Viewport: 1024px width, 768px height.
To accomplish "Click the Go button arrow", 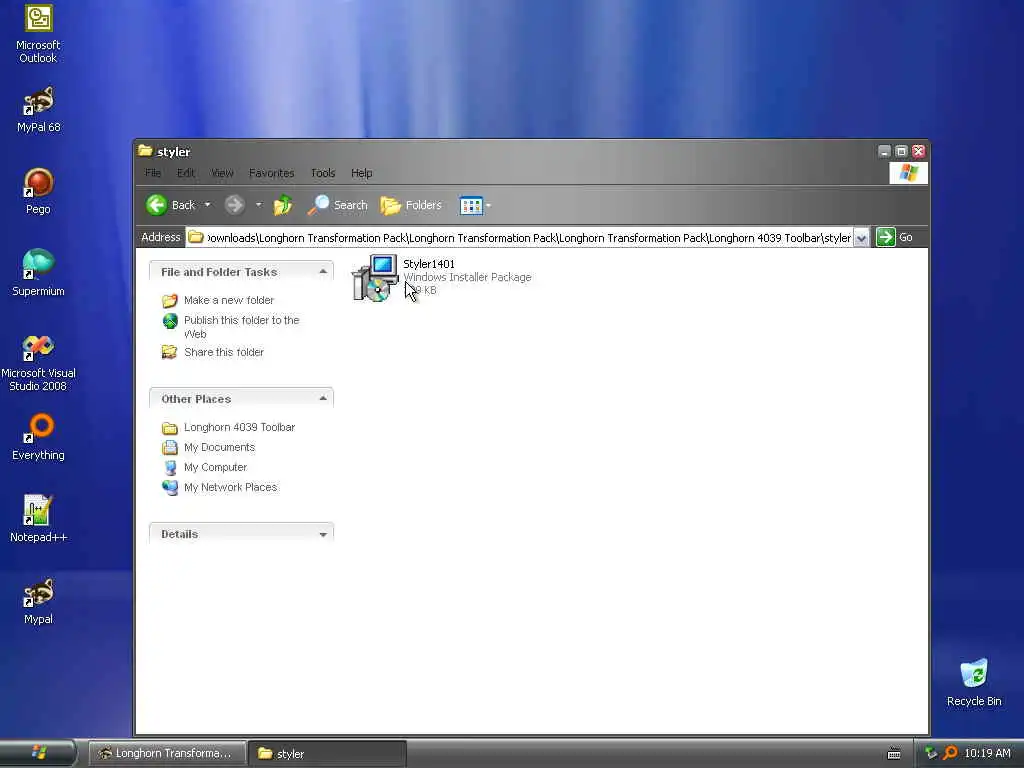I will pos(886,237).
